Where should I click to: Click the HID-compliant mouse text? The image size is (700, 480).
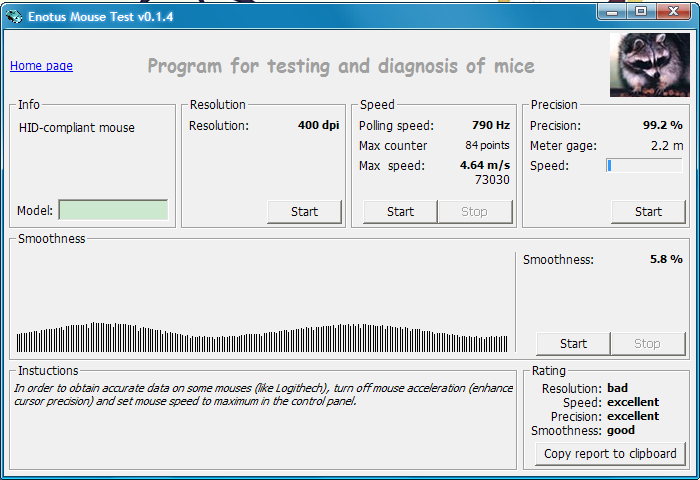77,128
